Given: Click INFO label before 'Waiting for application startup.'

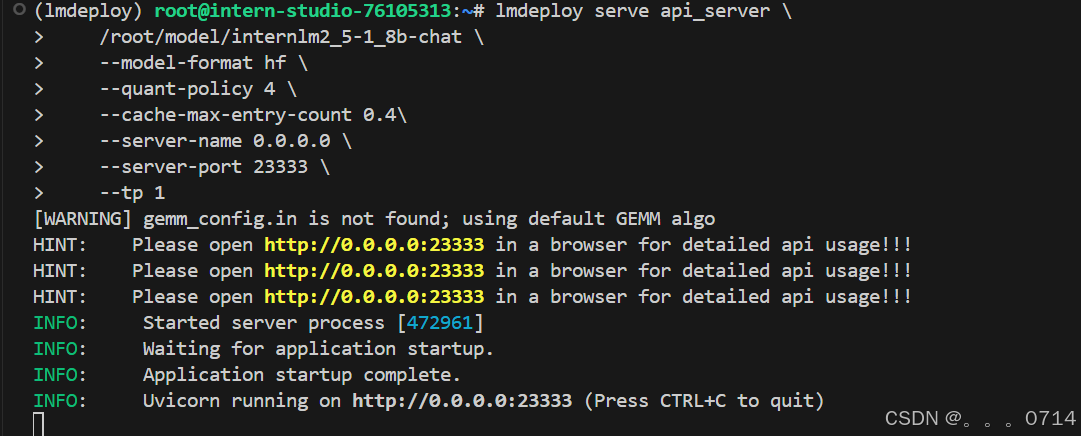Looking at the screenshot, I should (x=55, y=348).
